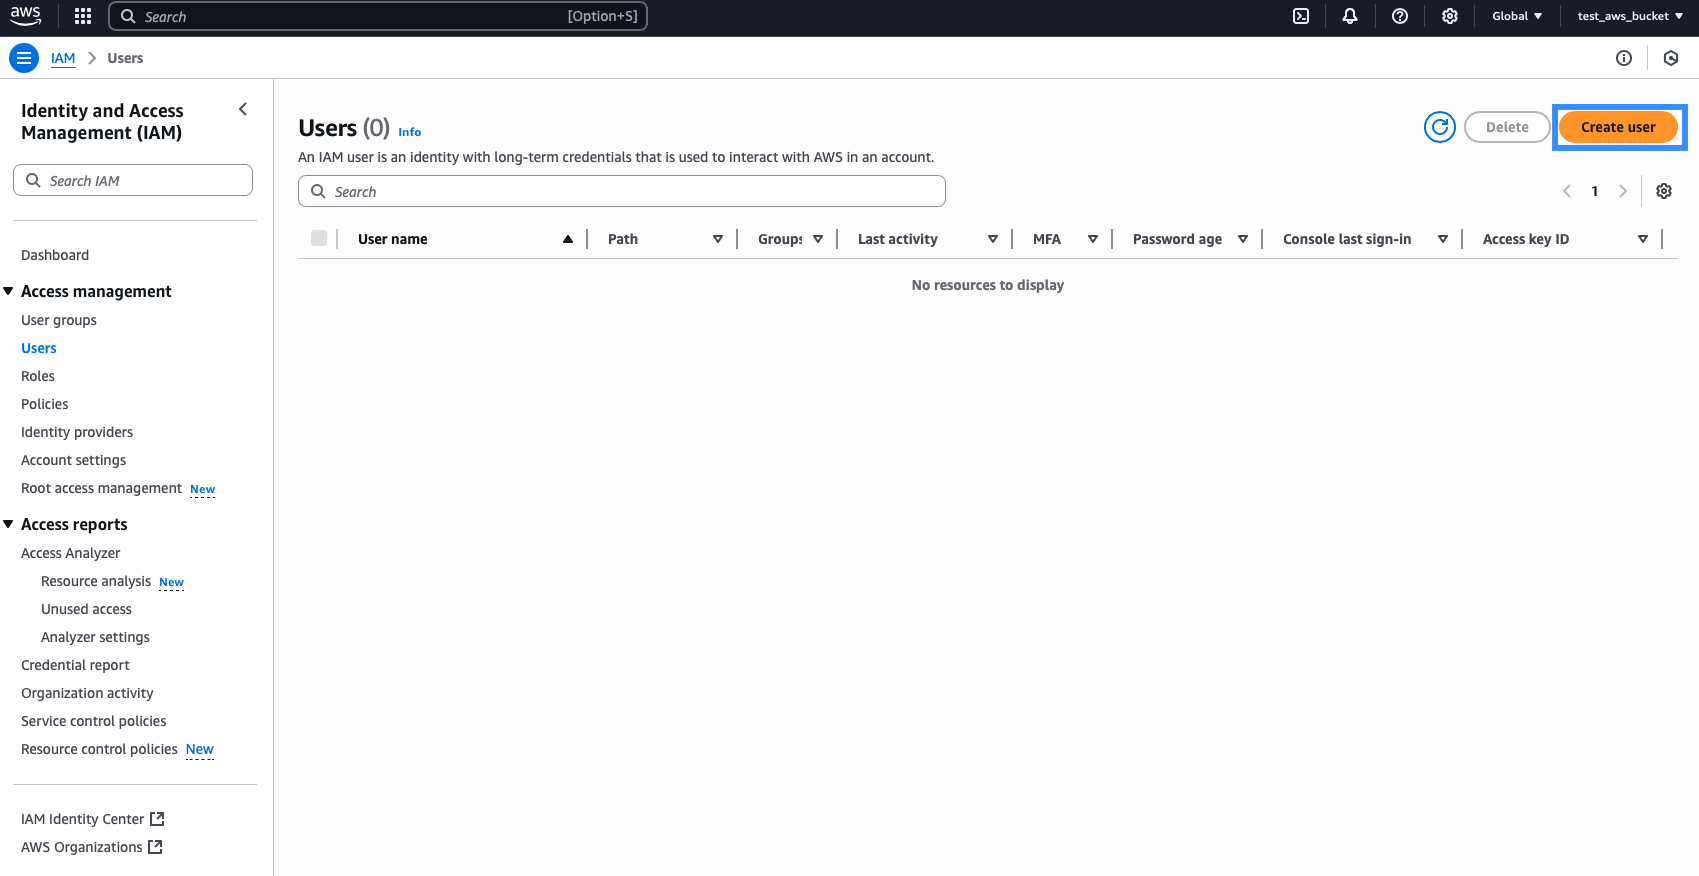Viewport: 1699px width, 876px height.
Task: Open Analyzer settings in sidebar
Action: (x=95, y=637)
